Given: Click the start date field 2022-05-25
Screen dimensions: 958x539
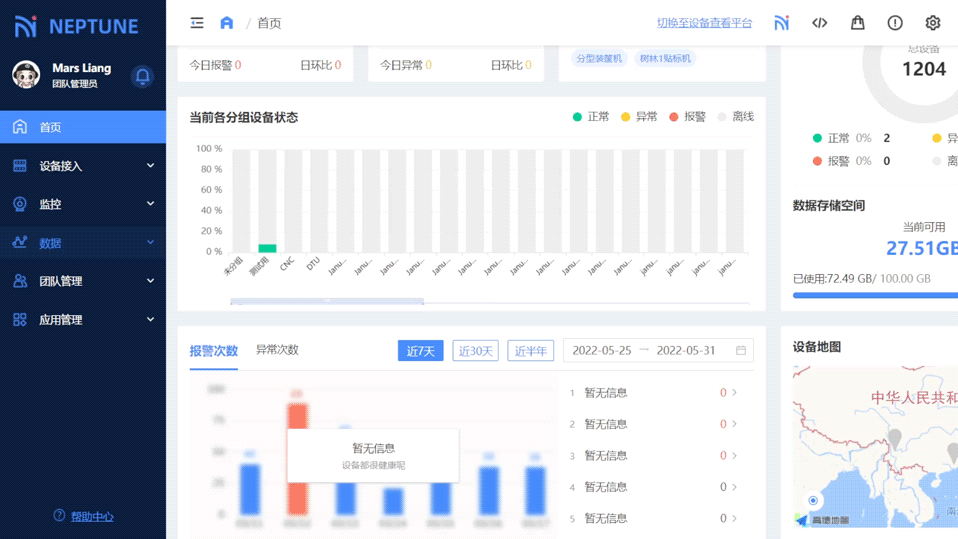Looking at the screenshot, I should [602, 351].
